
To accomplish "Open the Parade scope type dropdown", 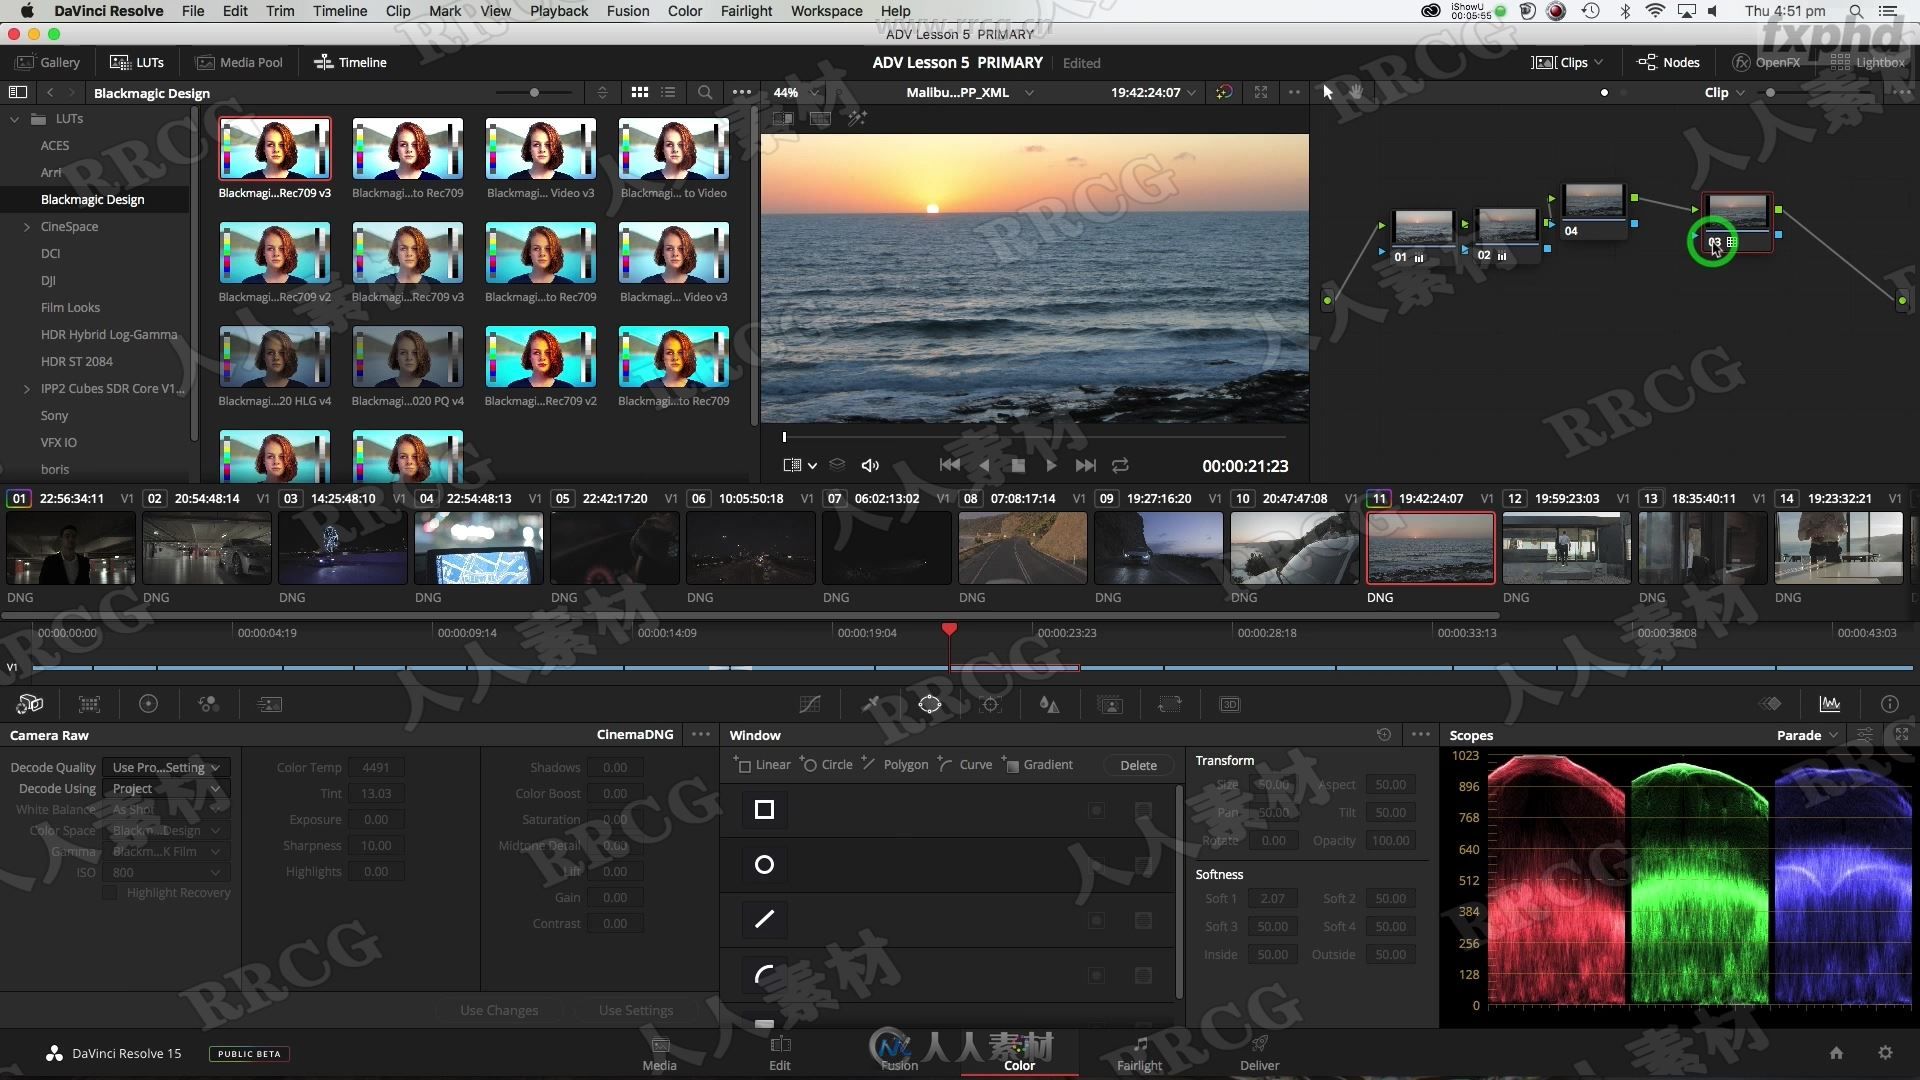I will coord(1808,735).
